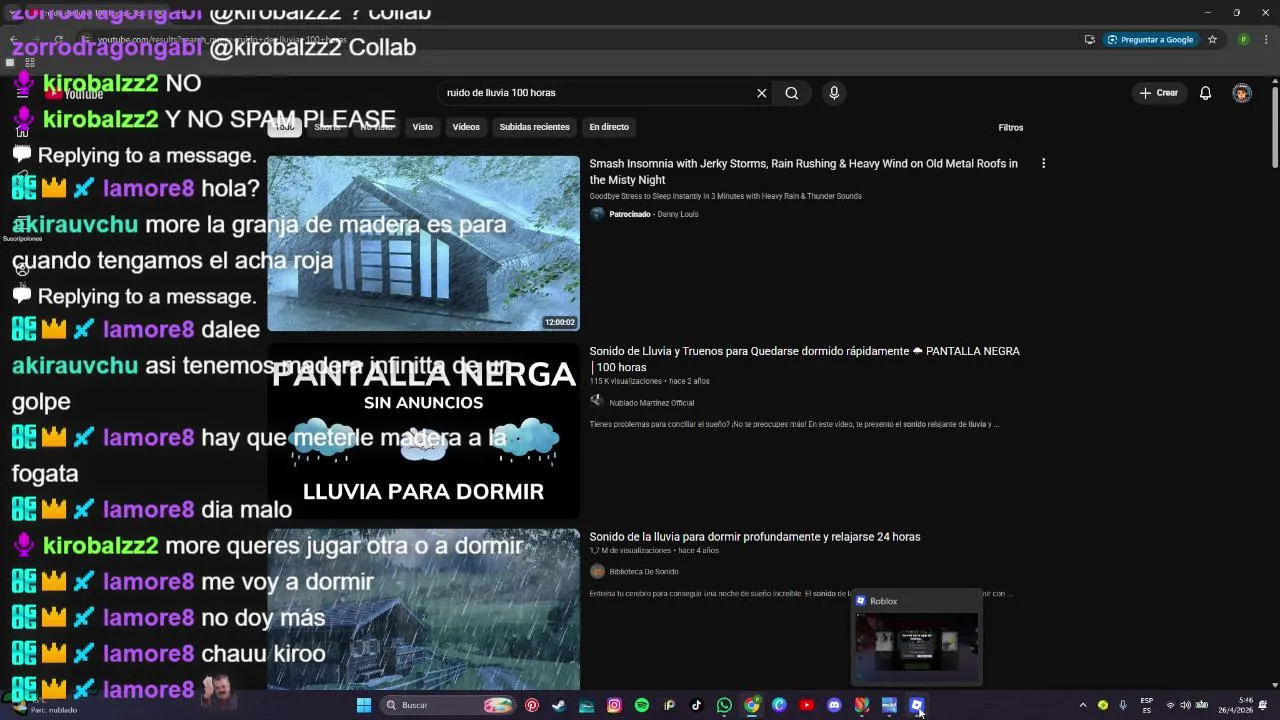Click the microphone icon in system tray
Image resolution: width=1280 pixels, height=720 pixels.
pyautogui.click(x=1123, y=705)
